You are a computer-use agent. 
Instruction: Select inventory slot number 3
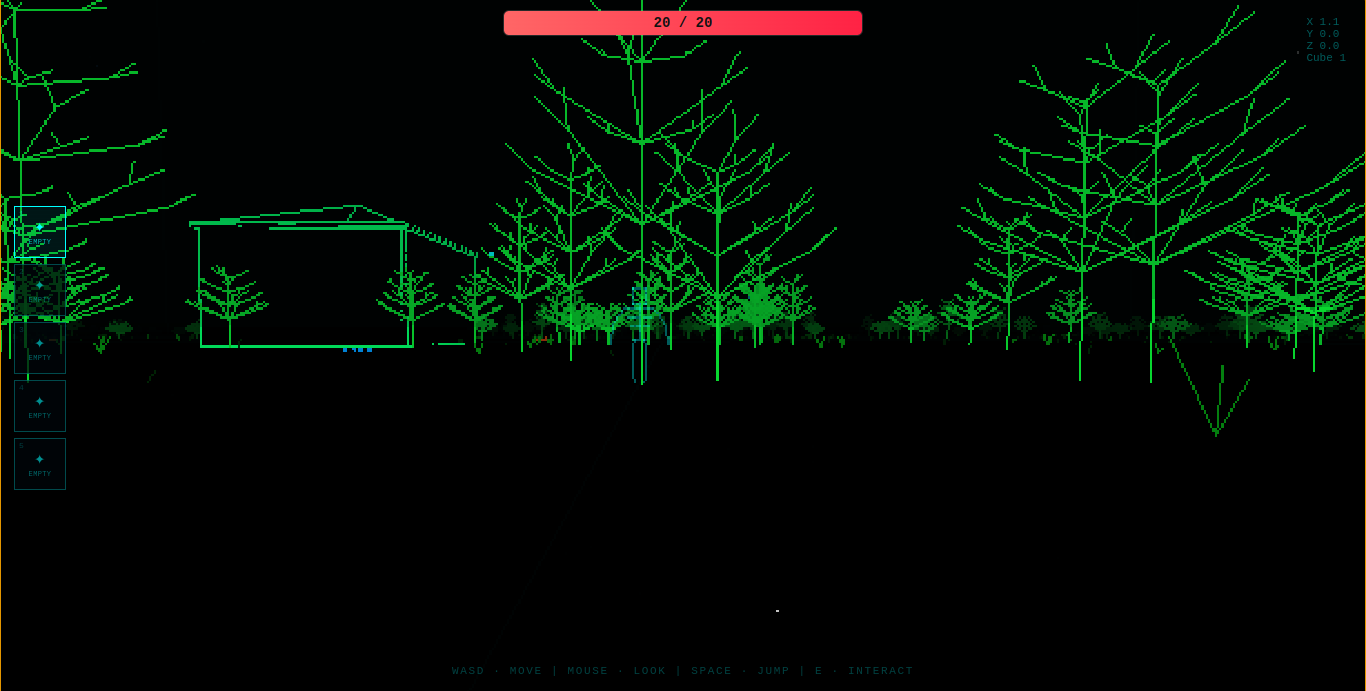[x=40, y=348]
